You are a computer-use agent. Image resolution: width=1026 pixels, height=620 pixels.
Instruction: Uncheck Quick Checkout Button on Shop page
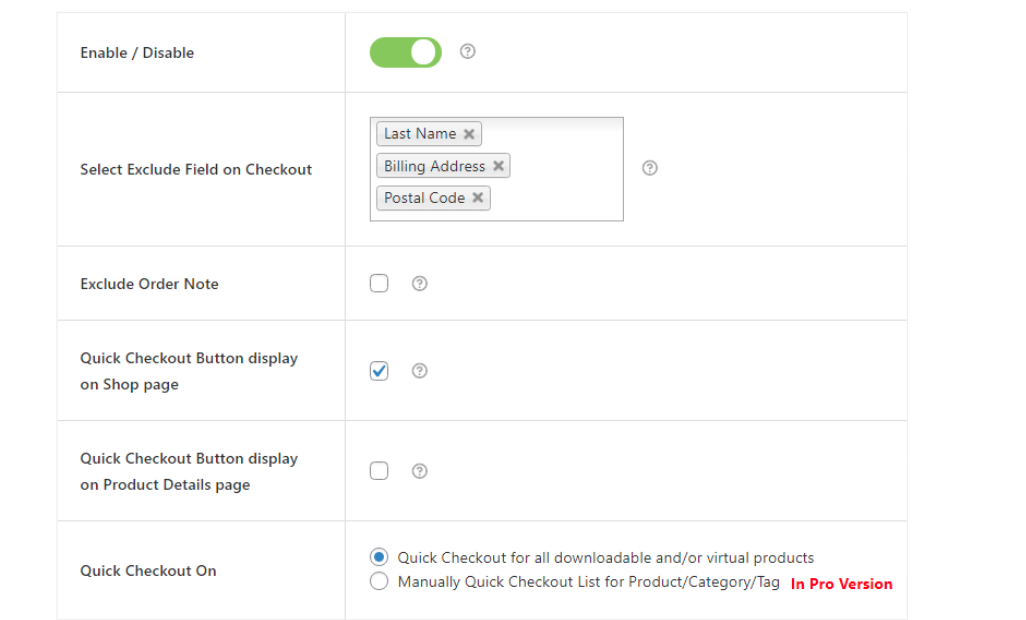coord(379,371)
